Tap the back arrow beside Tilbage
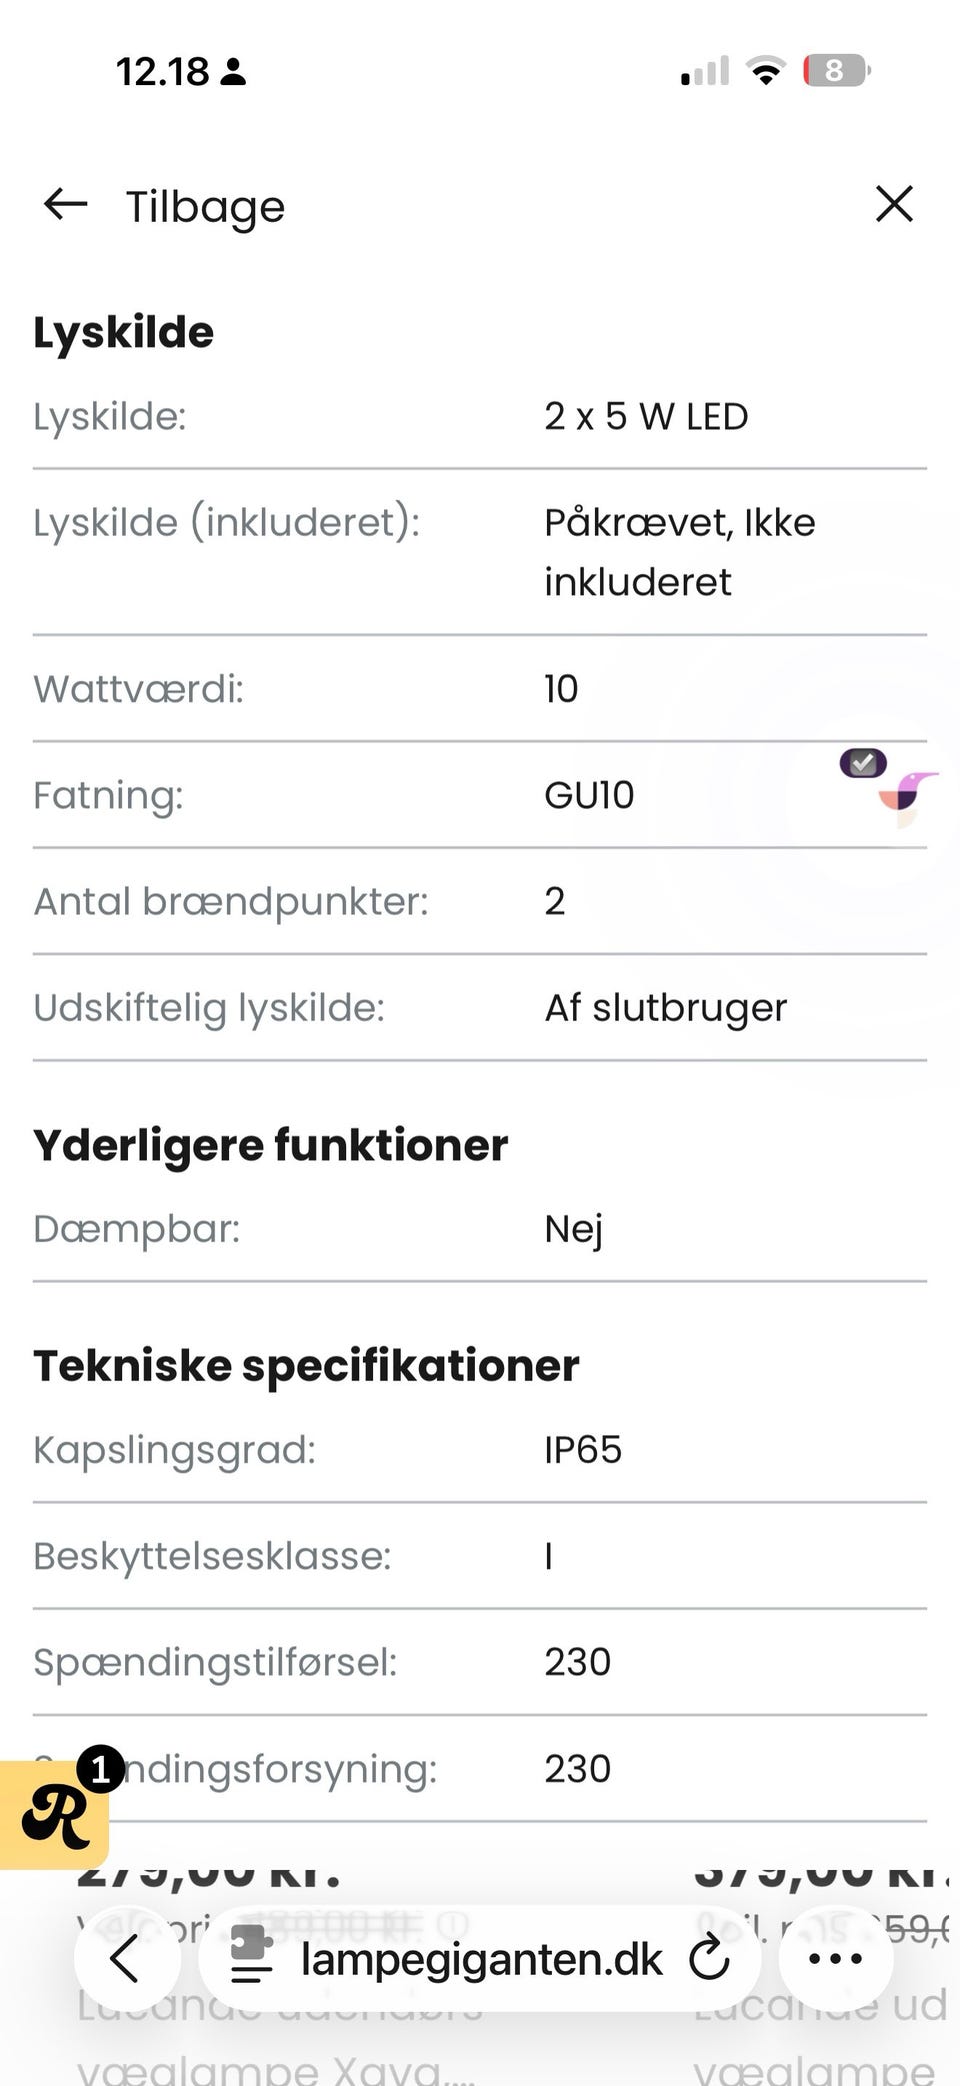The height and width of the screenshot is (2086, 960). (66, 205)
